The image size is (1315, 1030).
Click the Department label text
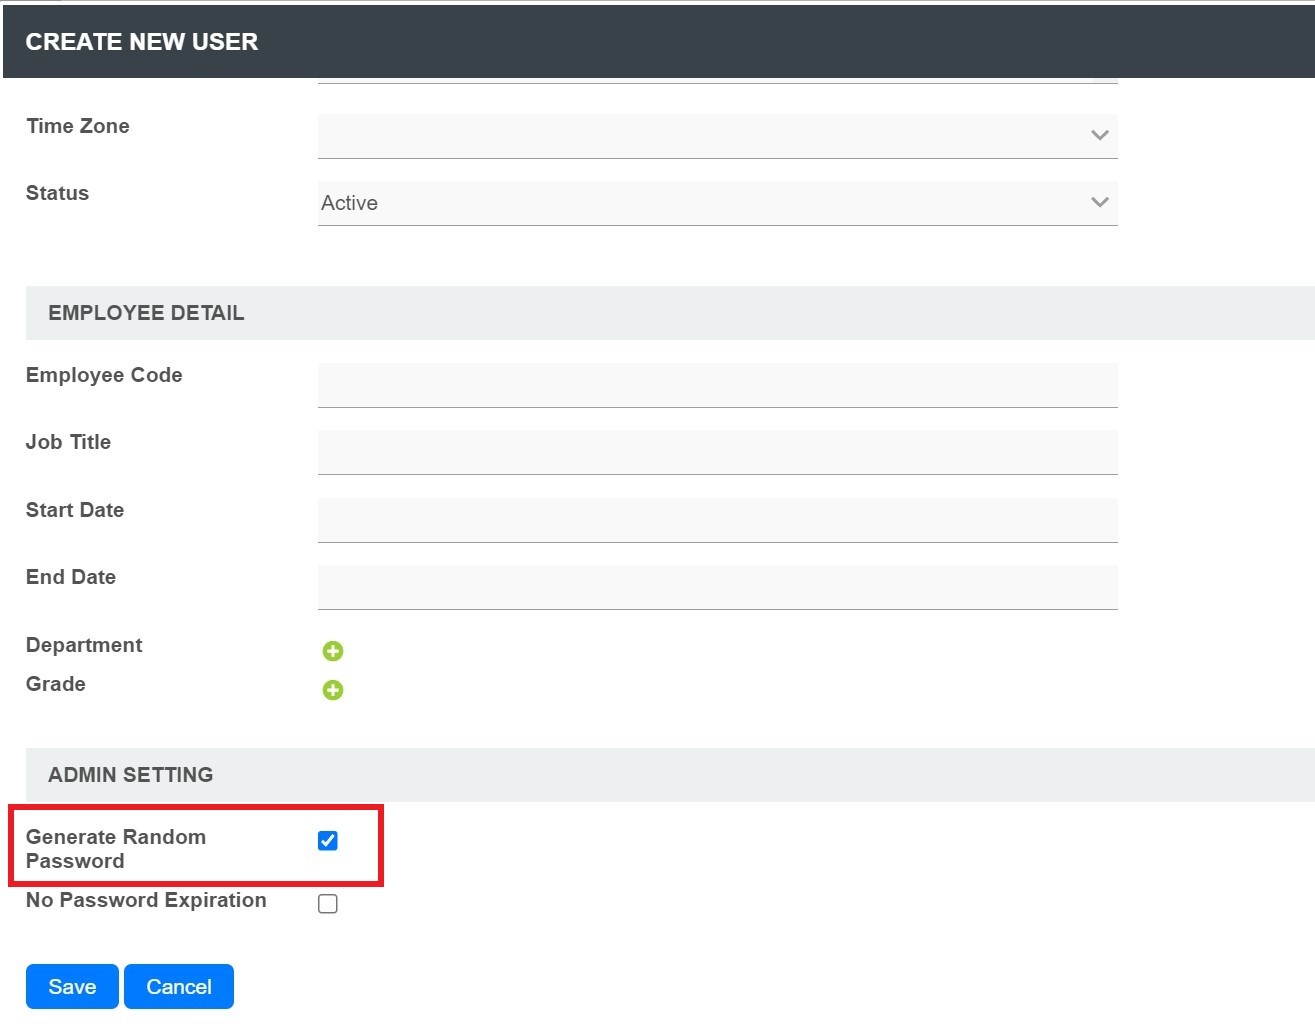pos(84,645)
